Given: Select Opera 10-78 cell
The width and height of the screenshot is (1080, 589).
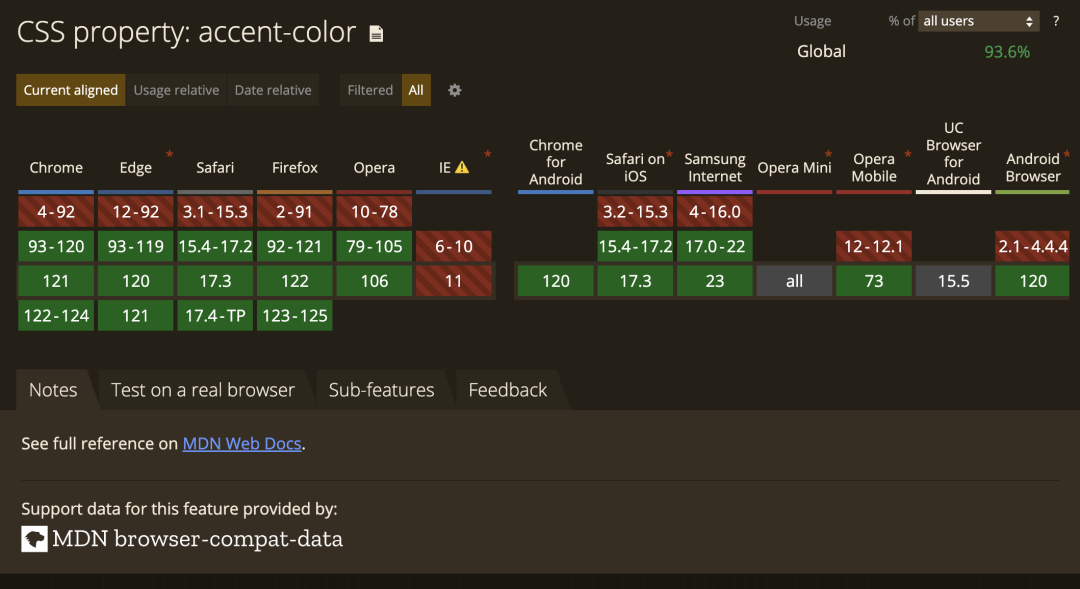Looking at the screenshot, I should click(x=374, y=211).
